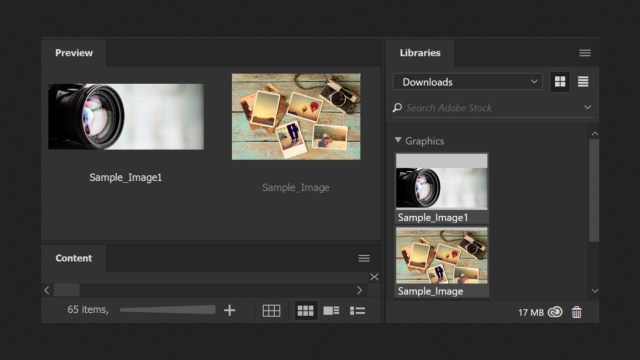The height and width of the screenshot is (360, 640).
Task: Collapse the Graphics section
Action: (x=398, y=140)
